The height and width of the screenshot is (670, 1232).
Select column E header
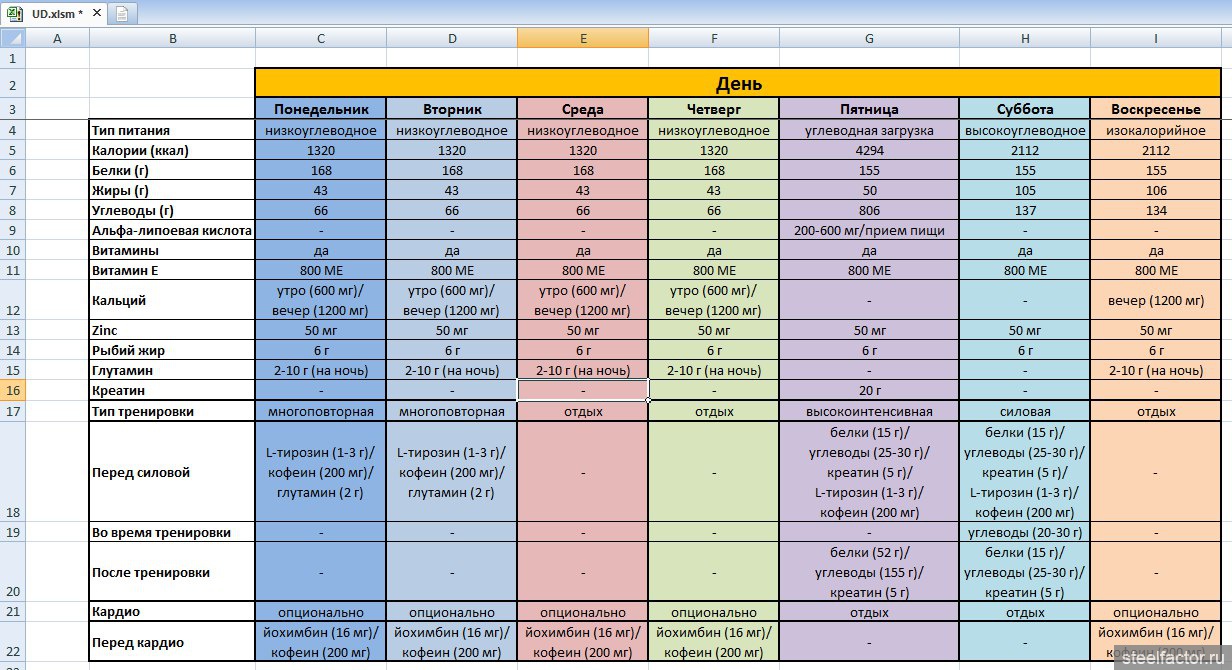click(x=583, y=38)
